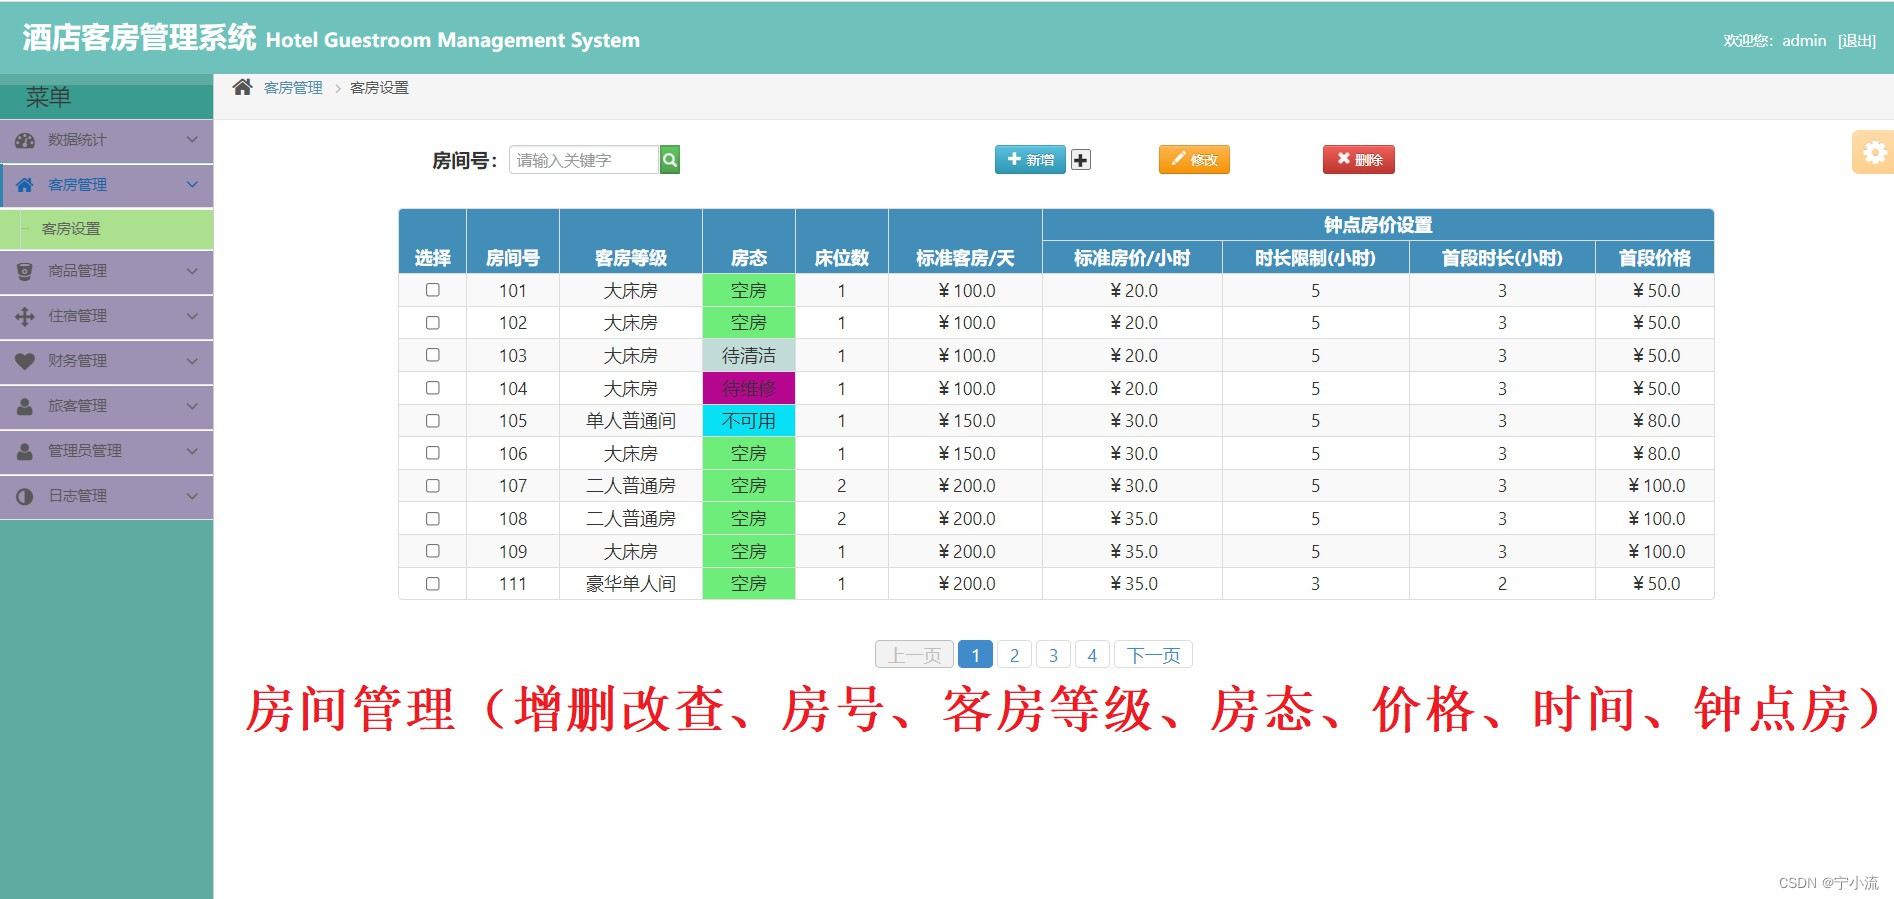
Task: Expand 日志管理 menu chevron
Action: tap(192, 496)
